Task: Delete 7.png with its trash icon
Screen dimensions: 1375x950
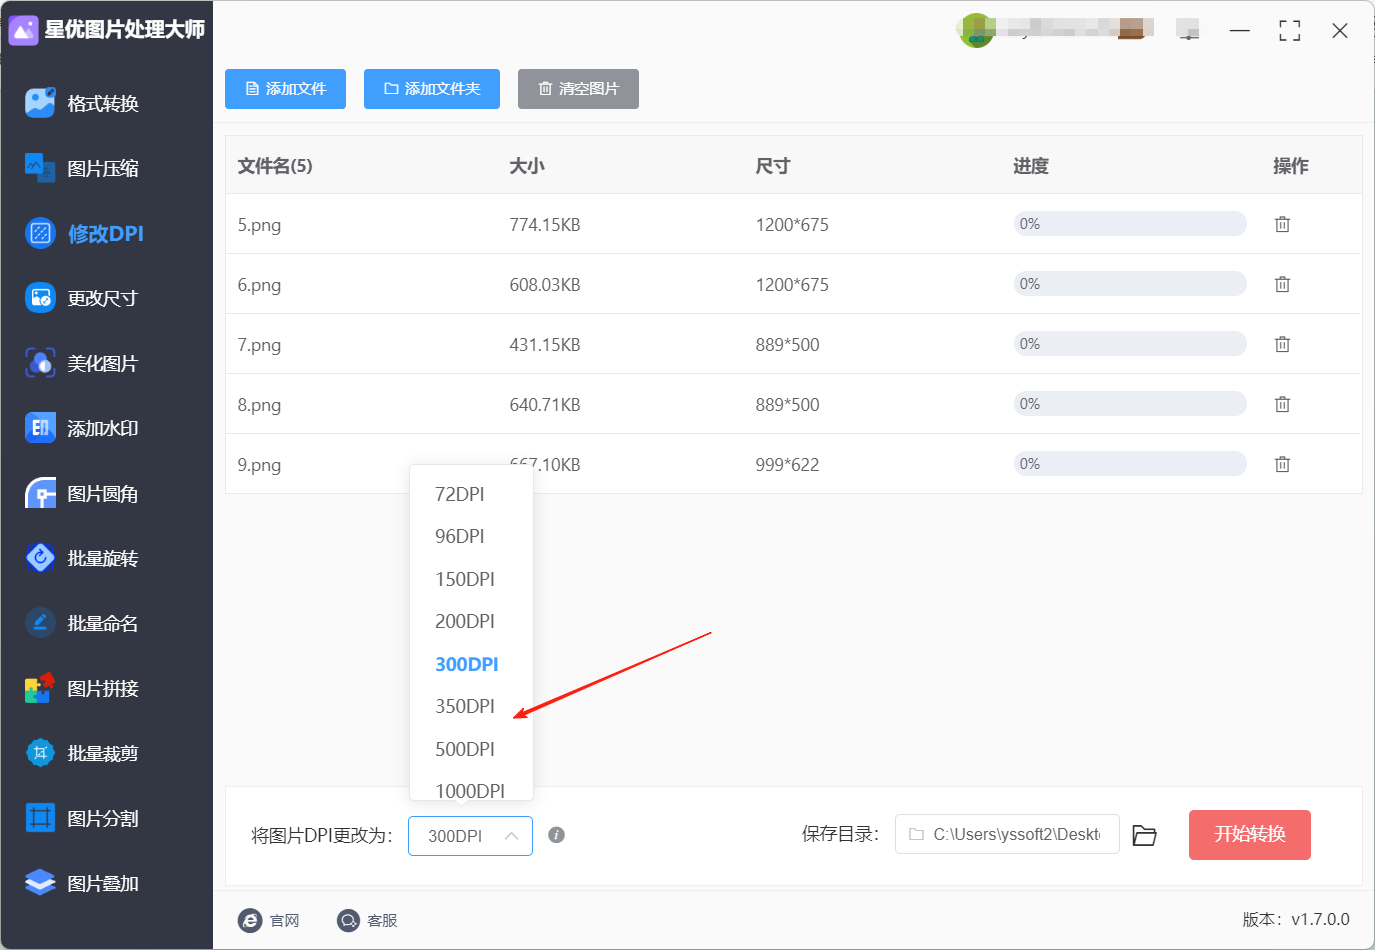Action: click(1282, 344)
